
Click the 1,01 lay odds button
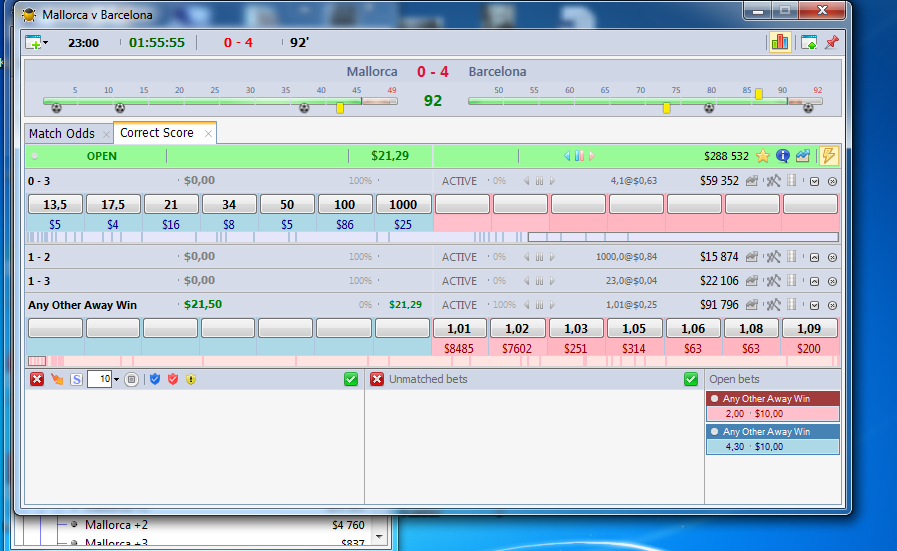[459, 328]
